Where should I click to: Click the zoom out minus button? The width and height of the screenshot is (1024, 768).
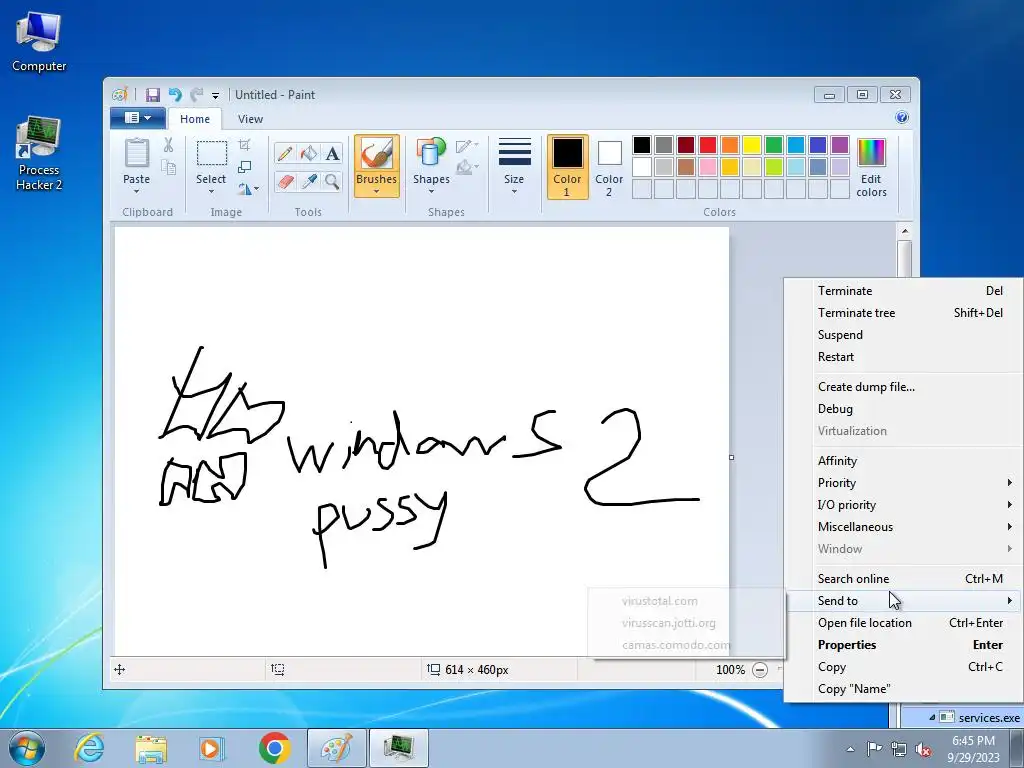pyautogui.click(x=760, y=670)
